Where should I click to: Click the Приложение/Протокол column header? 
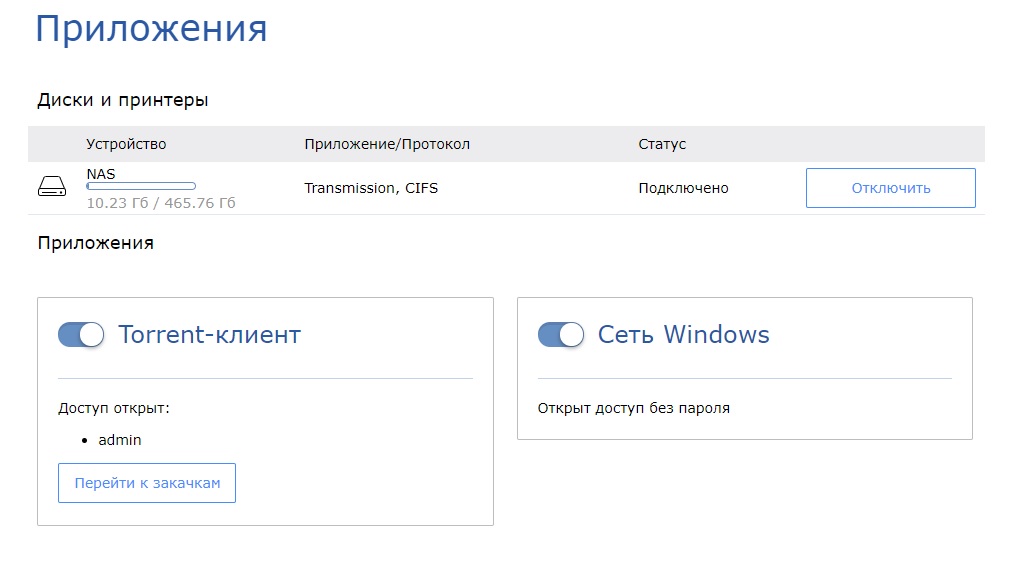(x=387, y=144)
